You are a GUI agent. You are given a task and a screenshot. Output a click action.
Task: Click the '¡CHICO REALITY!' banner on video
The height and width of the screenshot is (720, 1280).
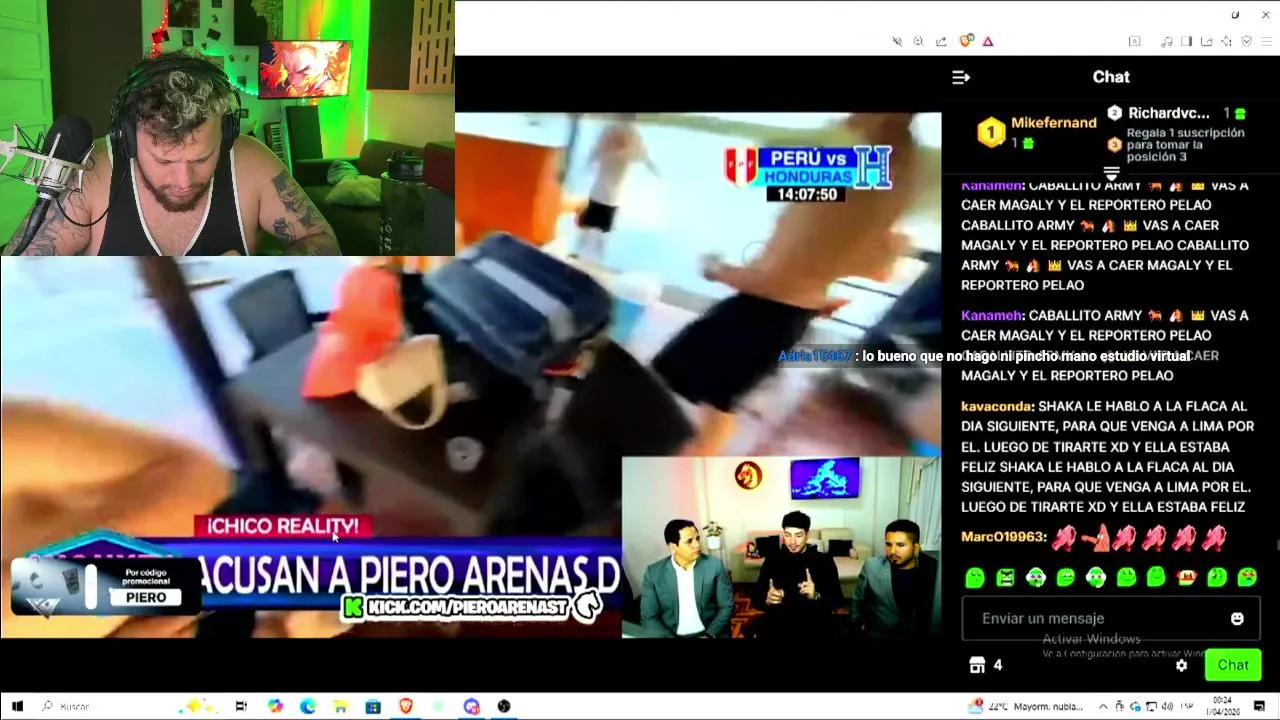(x=283, y=526)
